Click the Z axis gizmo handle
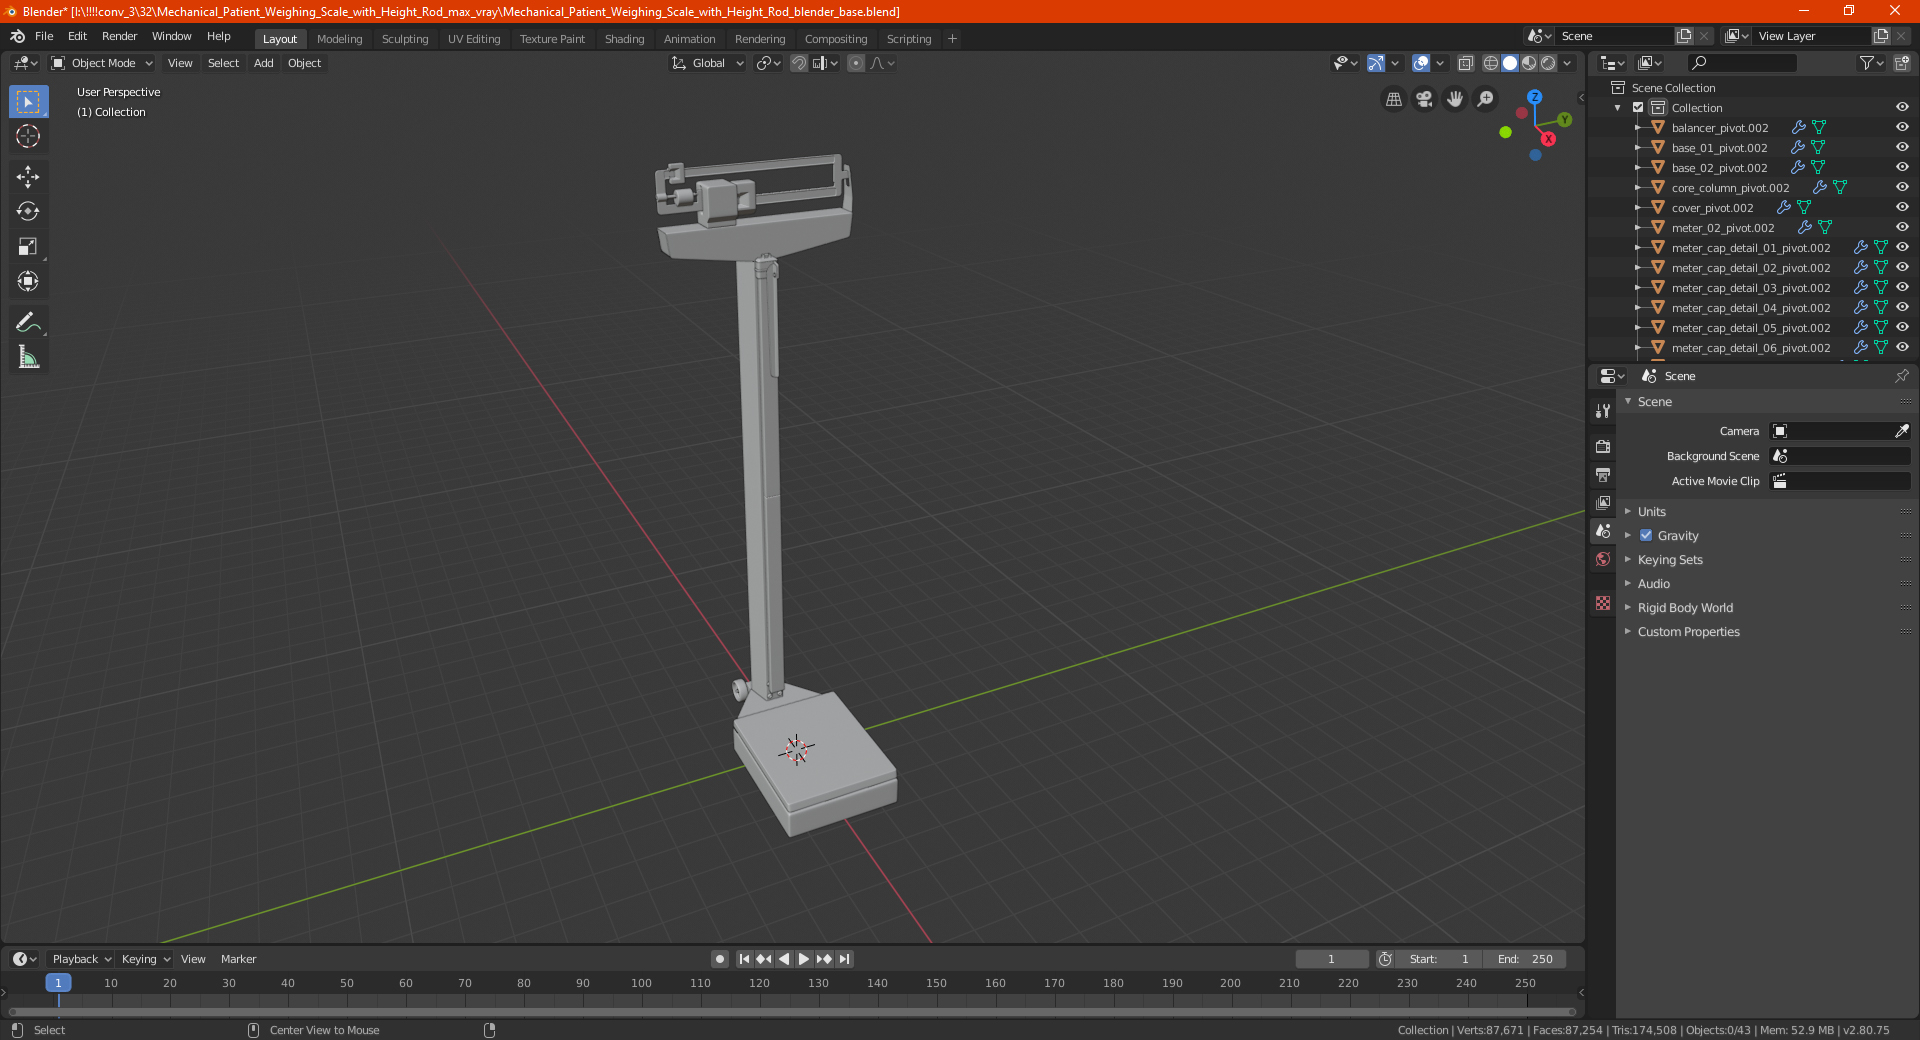 point(1534,97)
